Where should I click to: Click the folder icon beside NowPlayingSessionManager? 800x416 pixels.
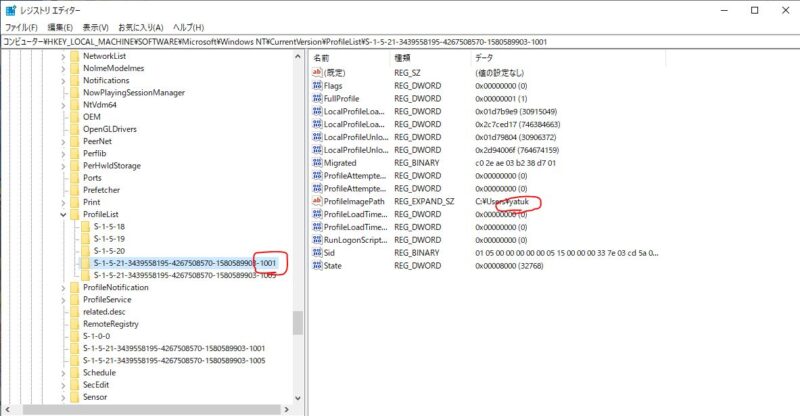74,92
